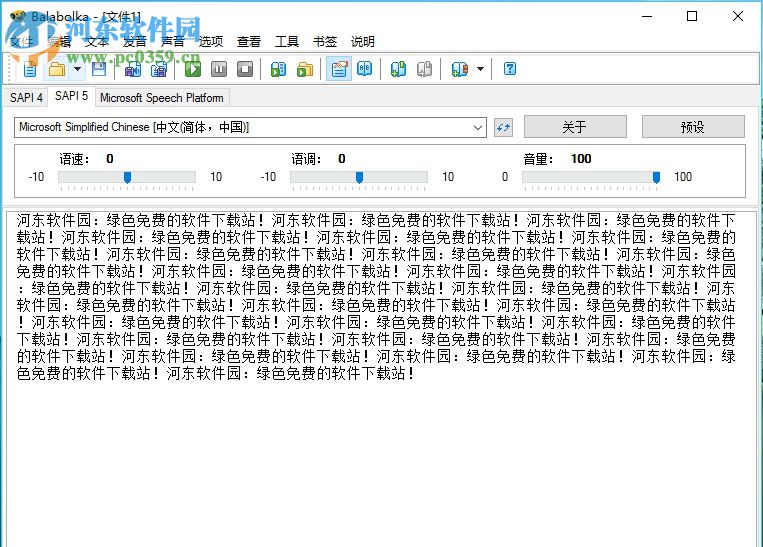This screenshot has width=763, height=547.
Task: Open the 书签 menu
Action: coord(325,42)
